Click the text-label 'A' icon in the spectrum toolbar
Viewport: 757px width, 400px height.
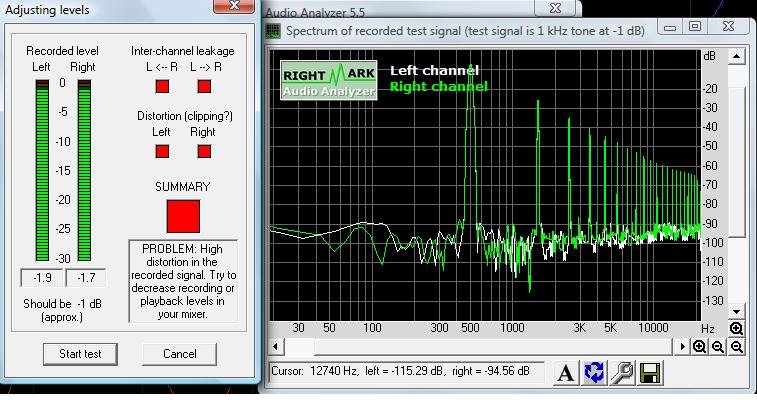click(x=566, y=372)
